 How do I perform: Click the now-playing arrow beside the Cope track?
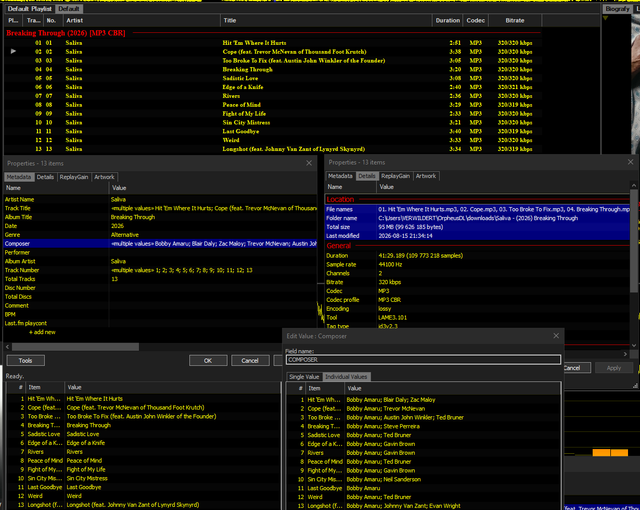tap(13, 51)
